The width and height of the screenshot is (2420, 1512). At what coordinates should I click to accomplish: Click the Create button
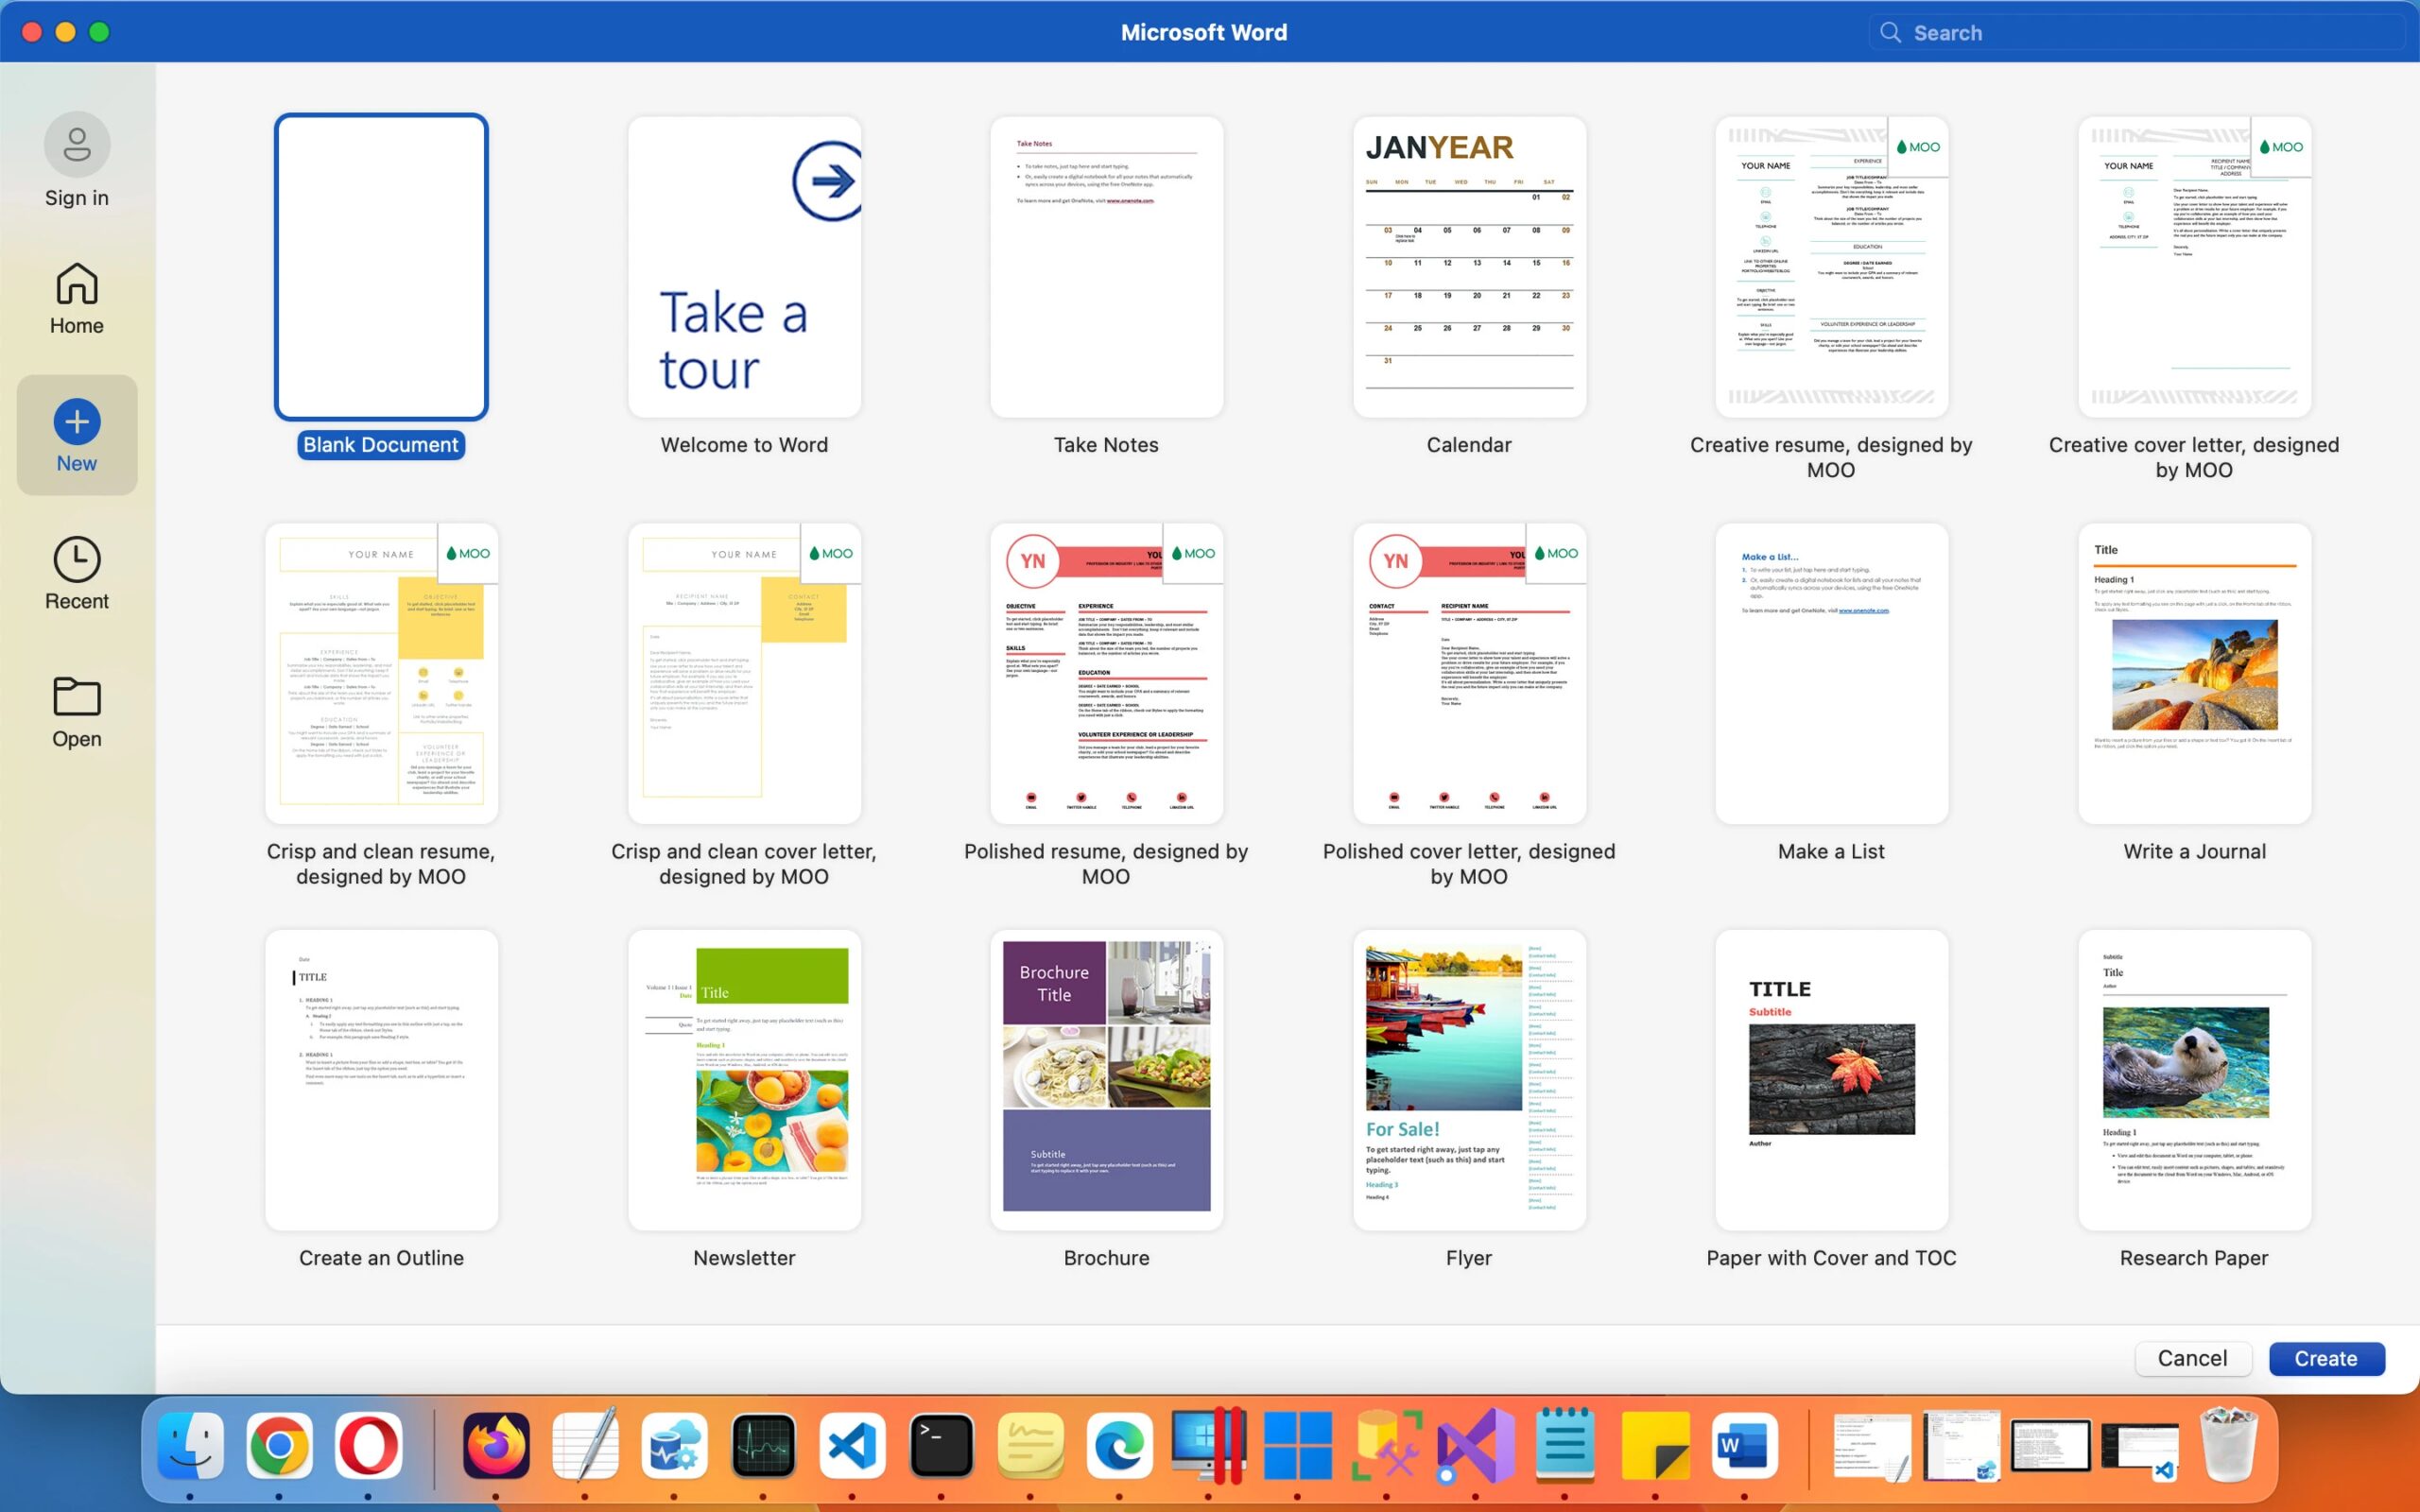tap(2326, 1358)
